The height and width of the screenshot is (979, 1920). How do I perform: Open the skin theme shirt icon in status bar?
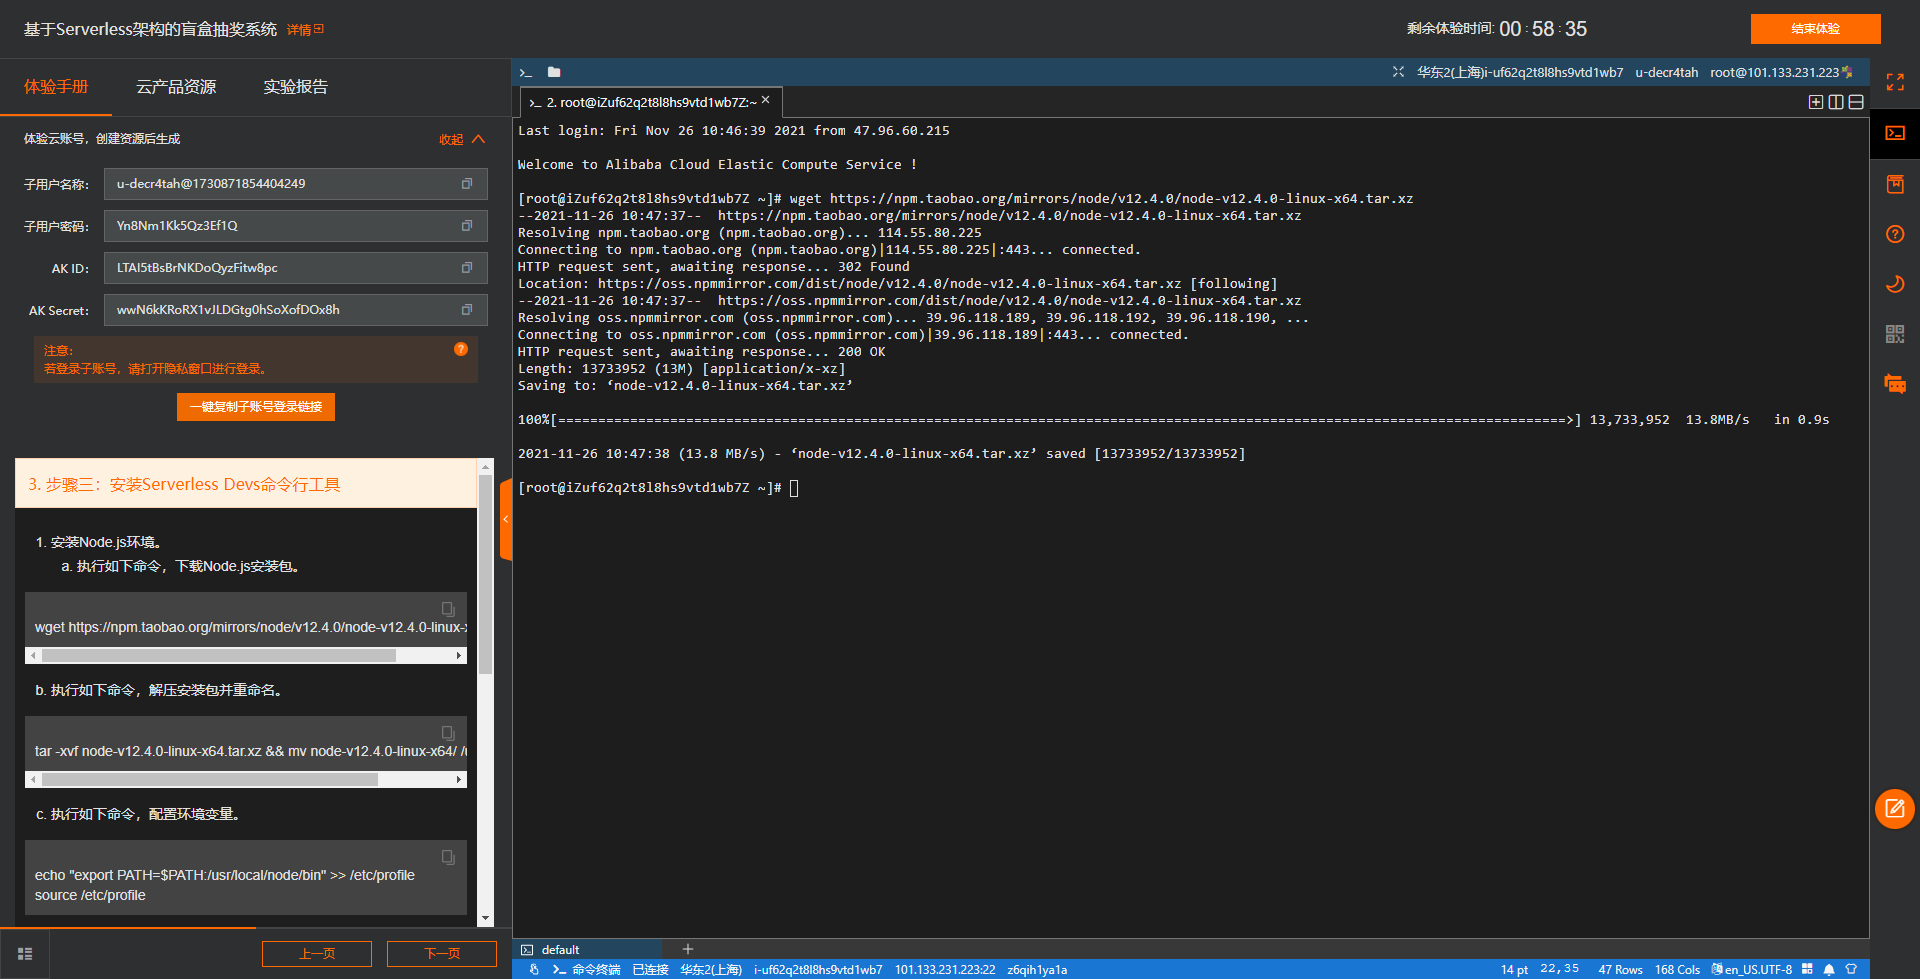click(1851, 969)
